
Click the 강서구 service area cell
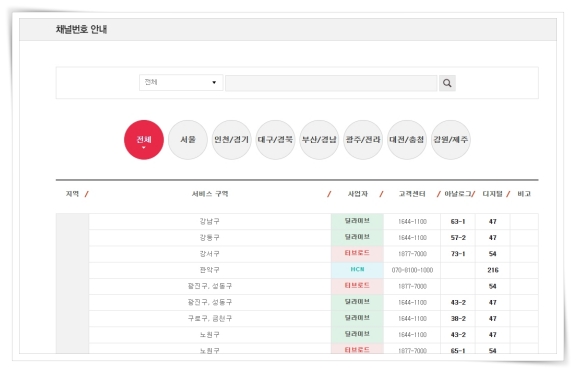coord(210,254)
